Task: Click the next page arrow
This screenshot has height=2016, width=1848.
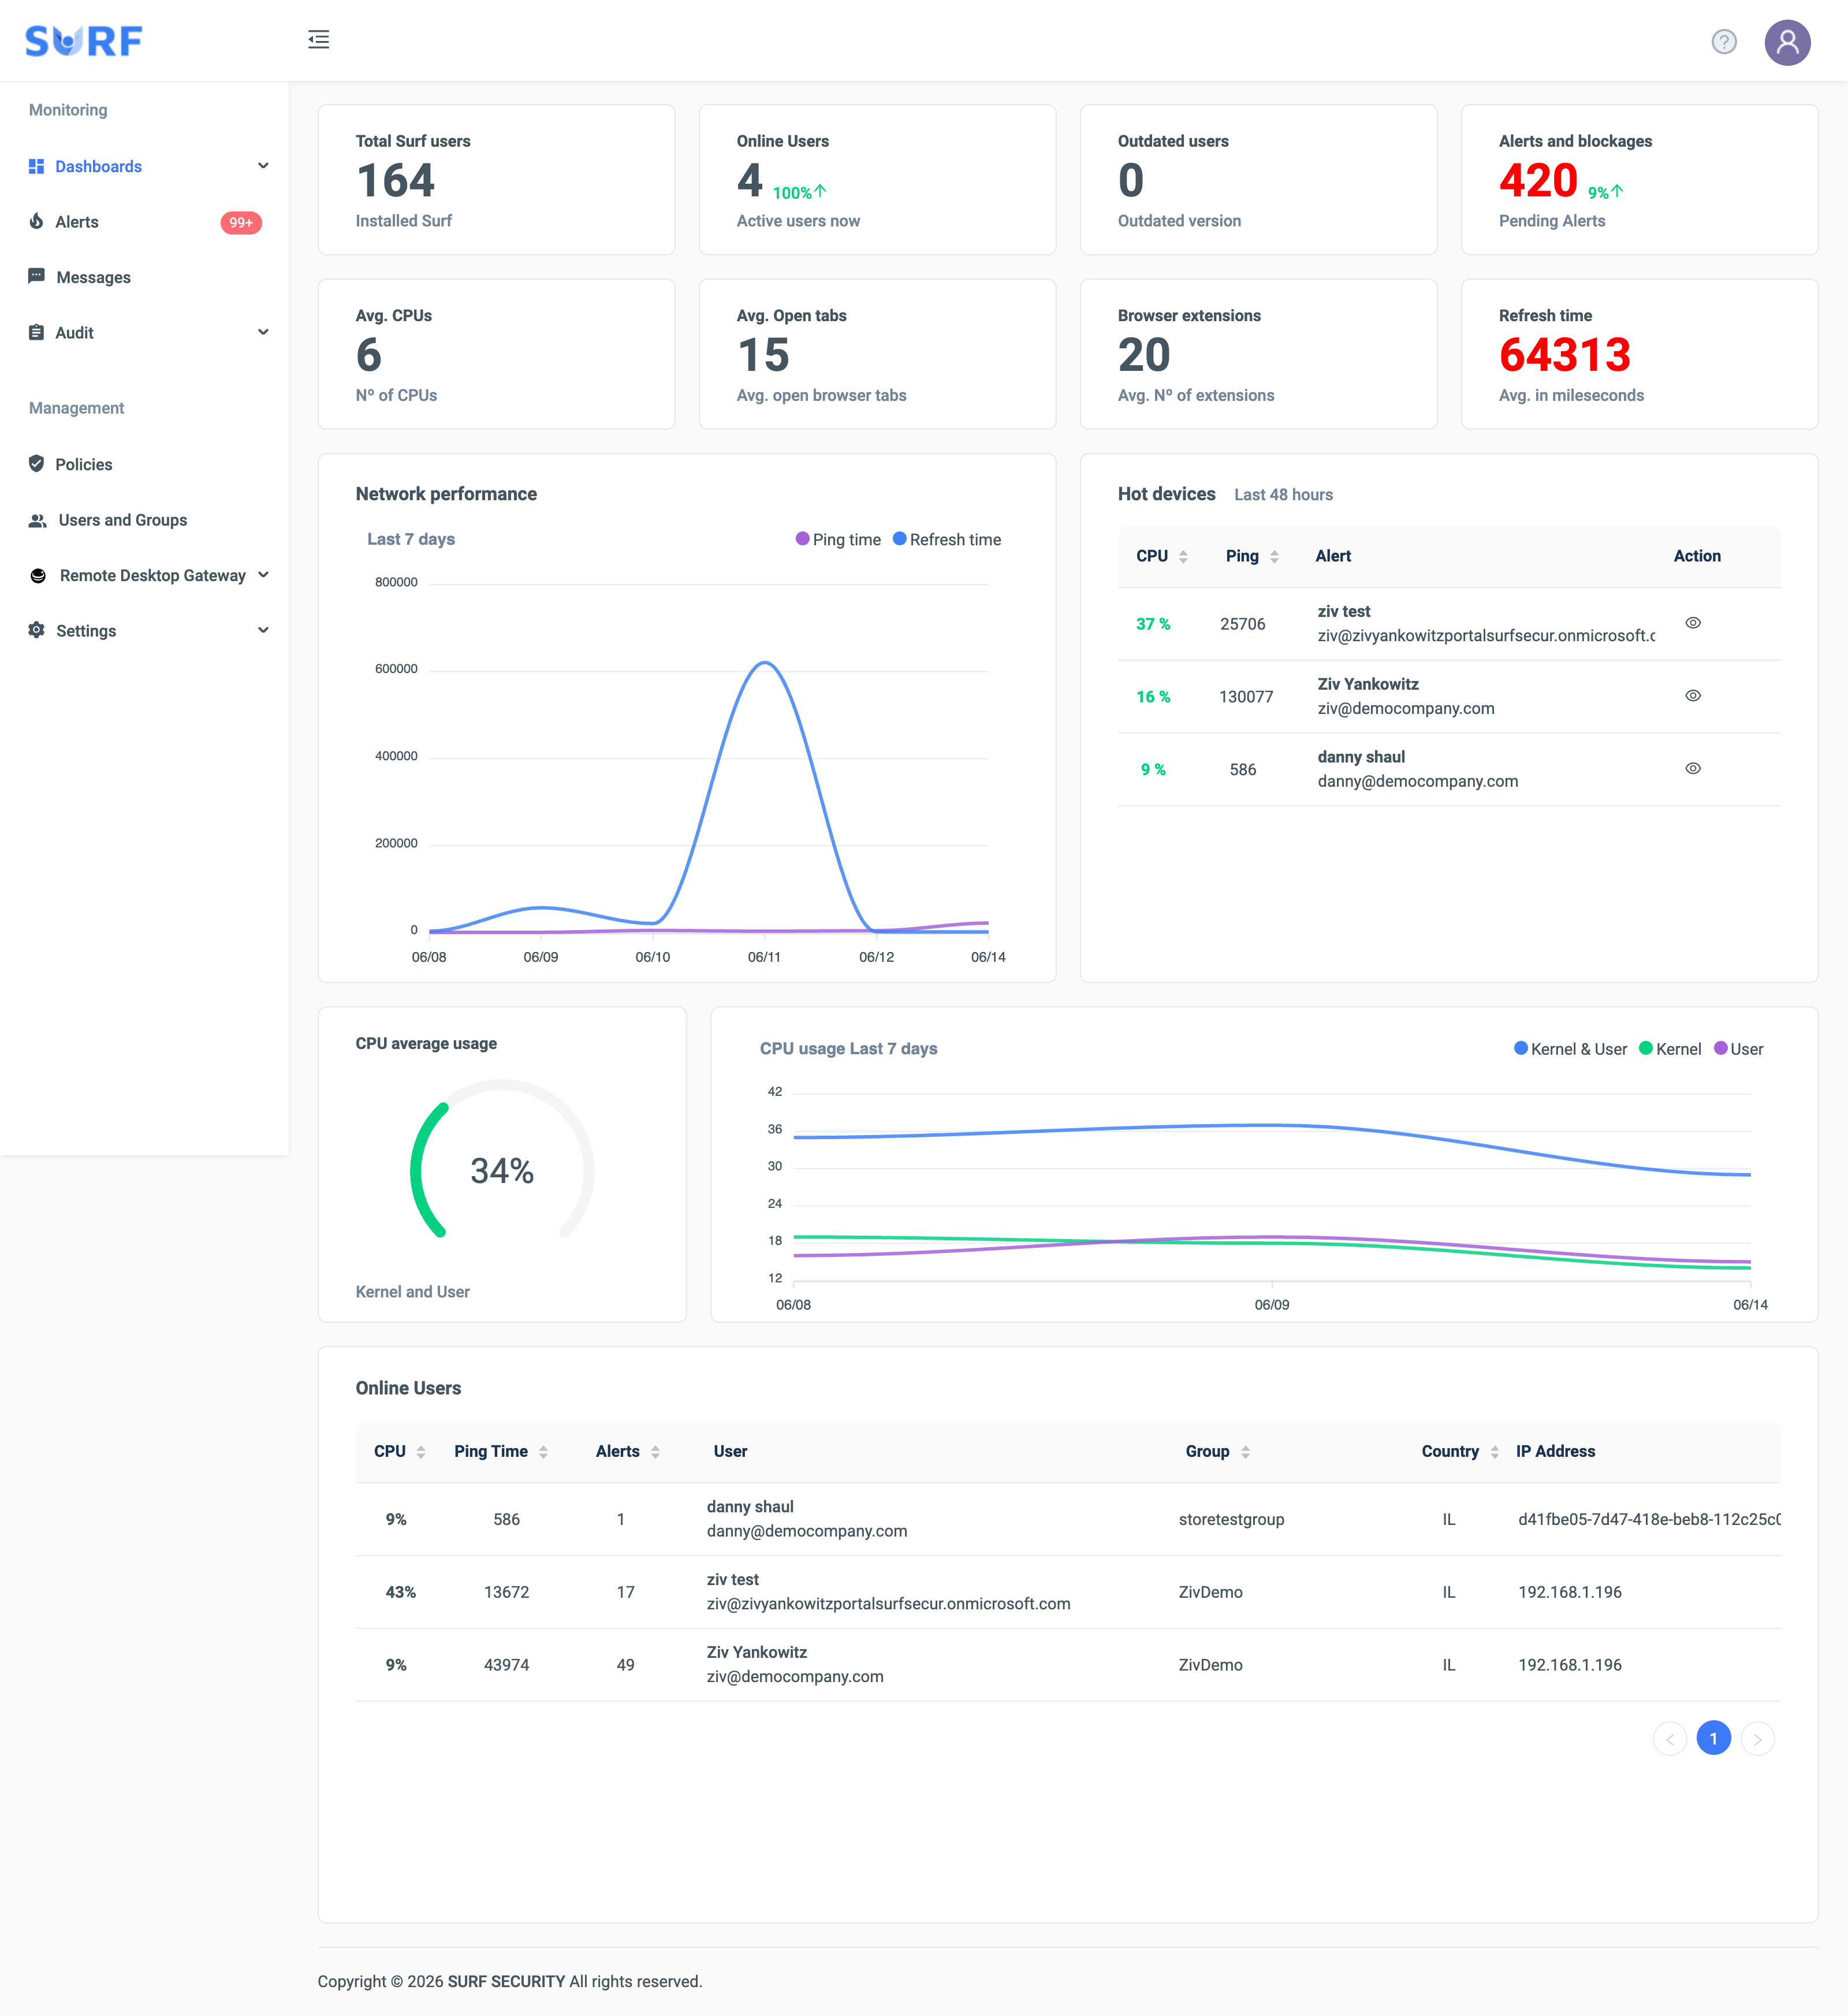Action: point(1757,1739)
